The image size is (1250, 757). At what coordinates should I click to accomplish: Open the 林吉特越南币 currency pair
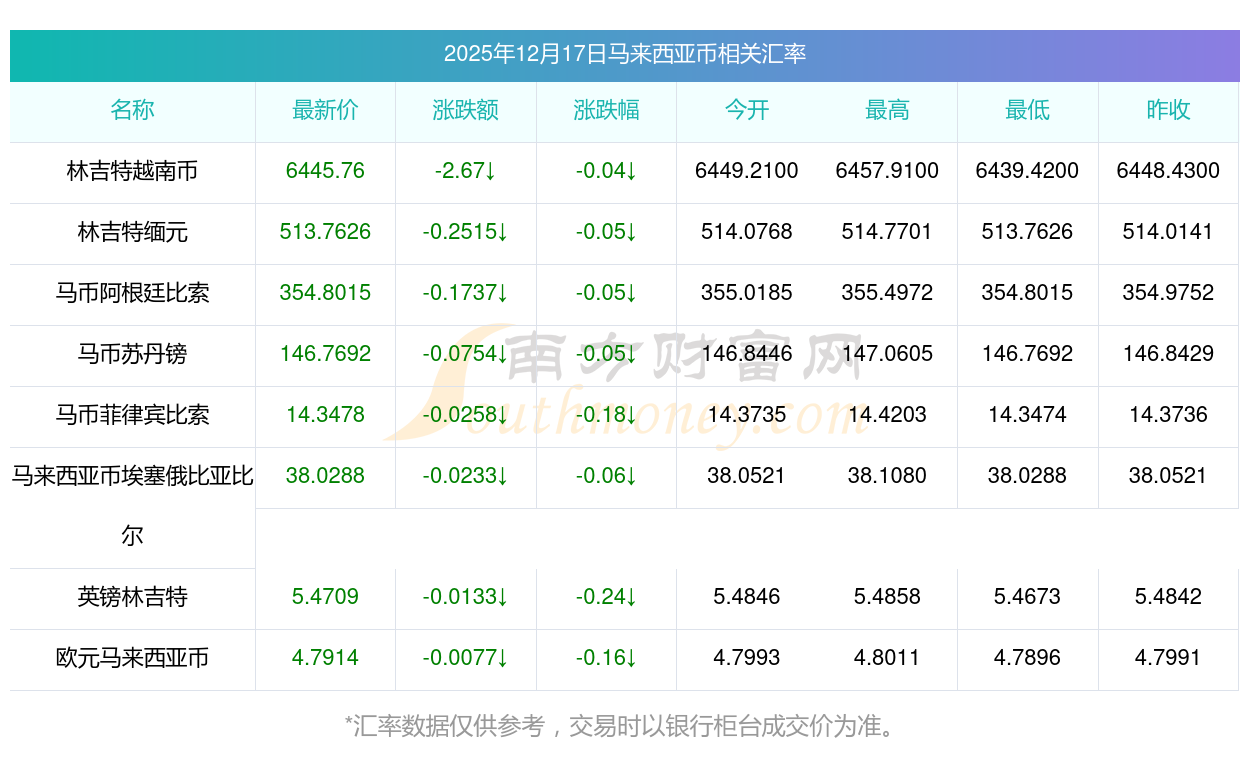[132, 171]
